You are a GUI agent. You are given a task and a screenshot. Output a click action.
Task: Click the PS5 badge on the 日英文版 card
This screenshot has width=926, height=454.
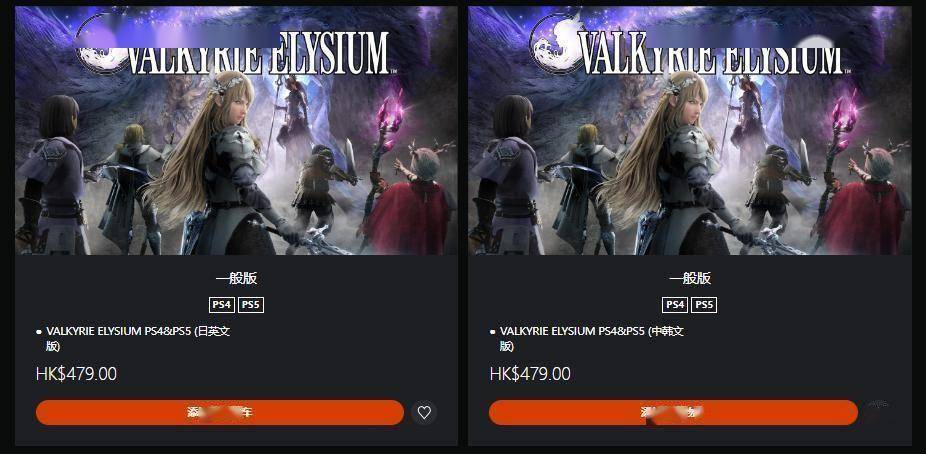251,305
